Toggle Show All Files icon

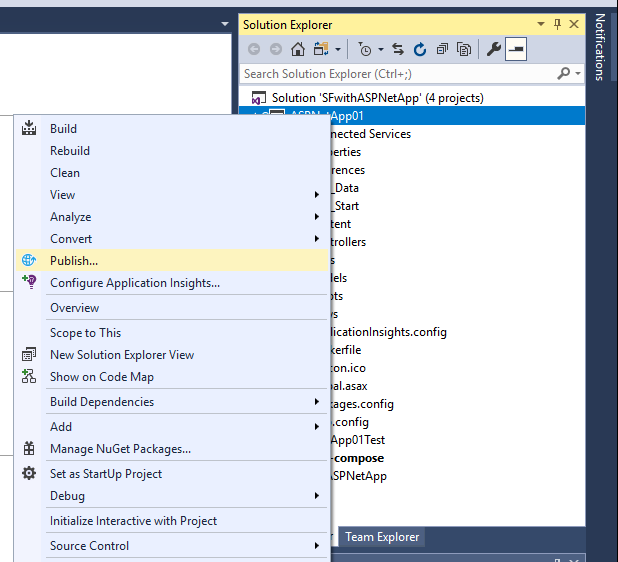pos(464,49)
